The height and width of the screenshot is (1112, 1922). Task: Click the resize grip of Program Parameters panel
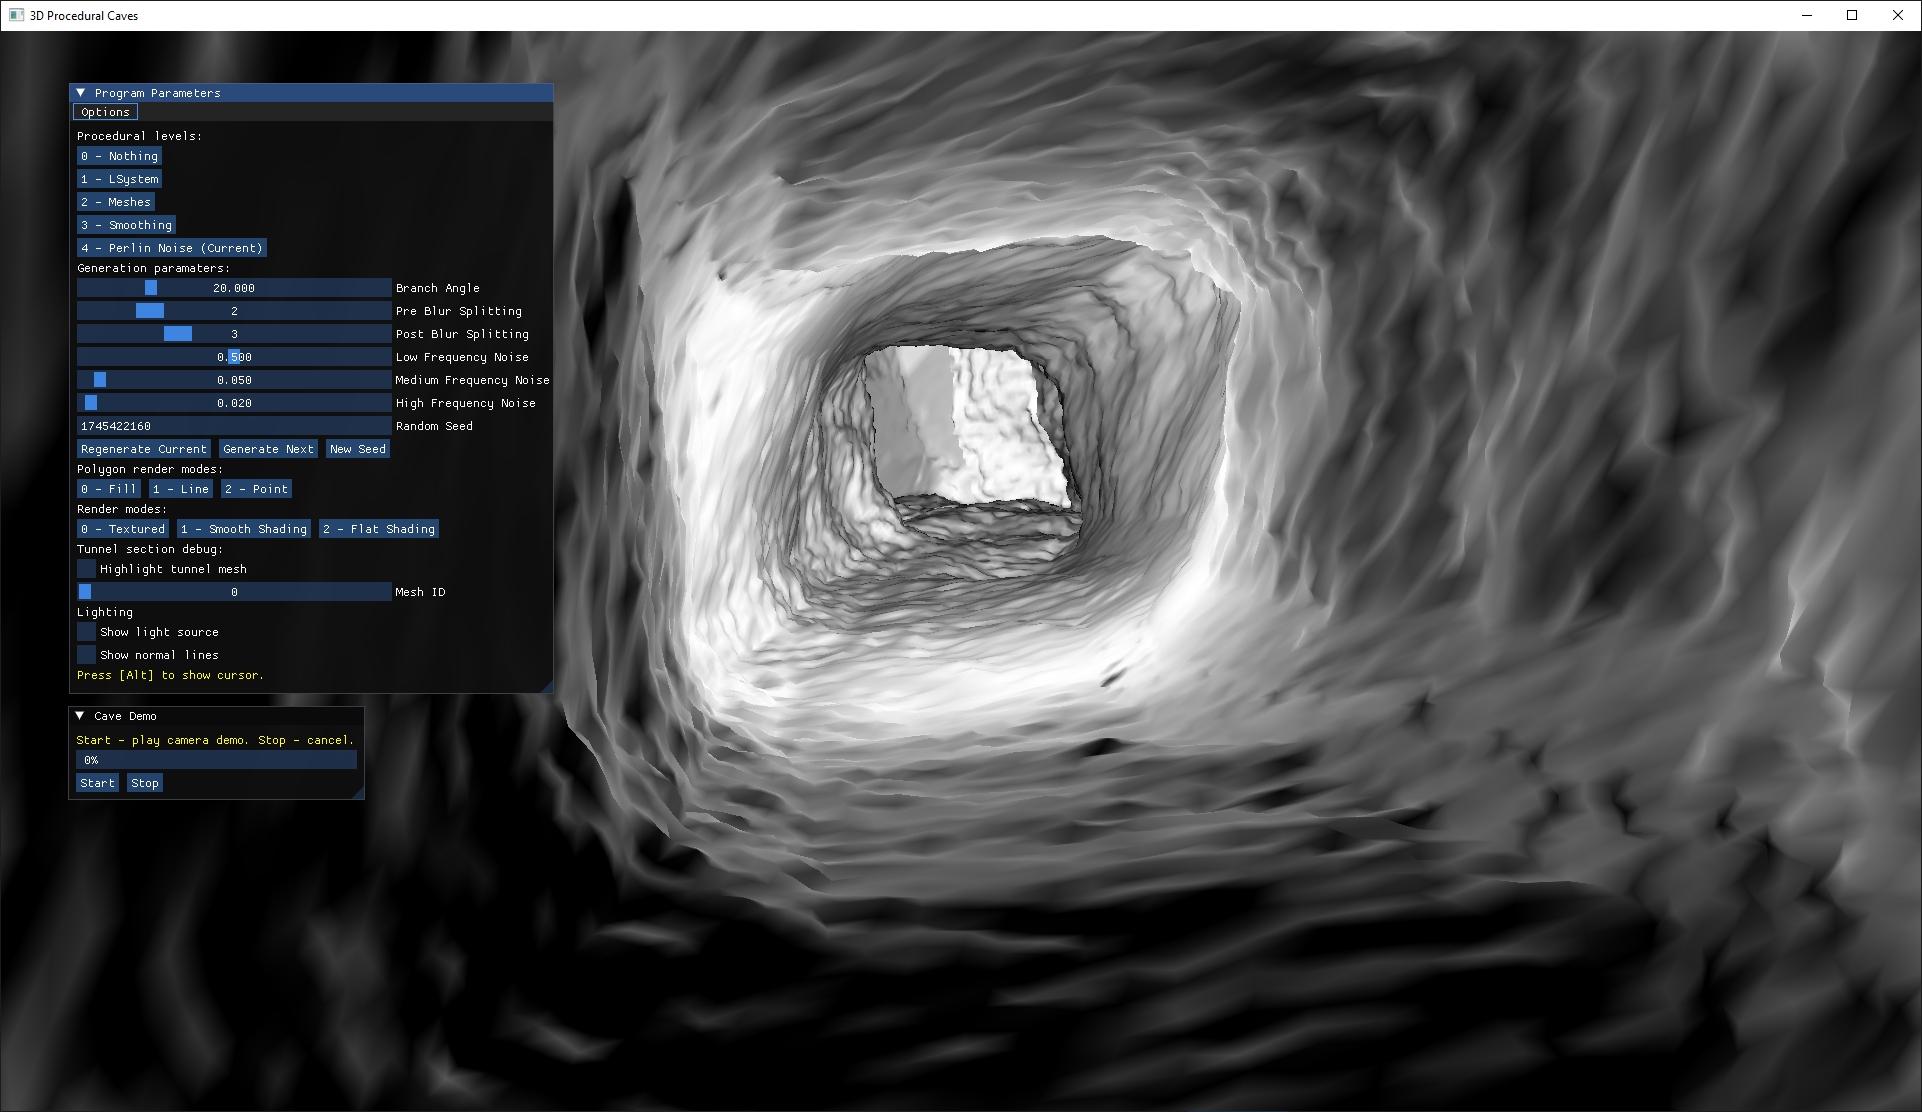click(x=547, y=687)
